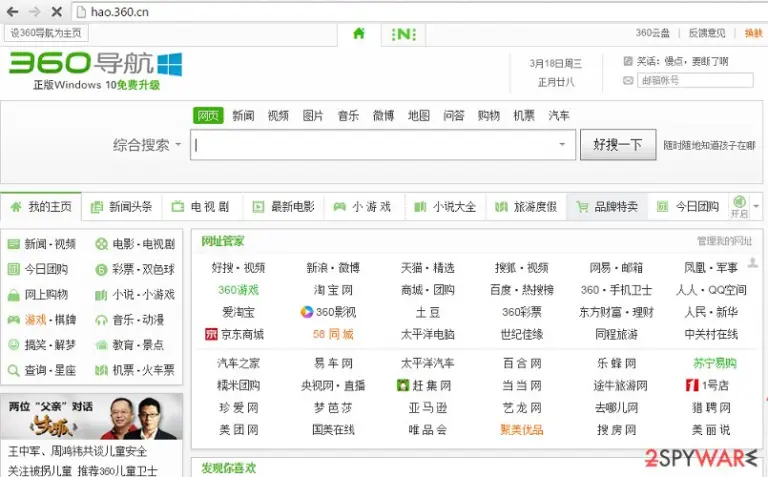The height and width of the screenshot is (477, 768).
Task: Click 设360导航为主页 button
Action: pos(46,33)
